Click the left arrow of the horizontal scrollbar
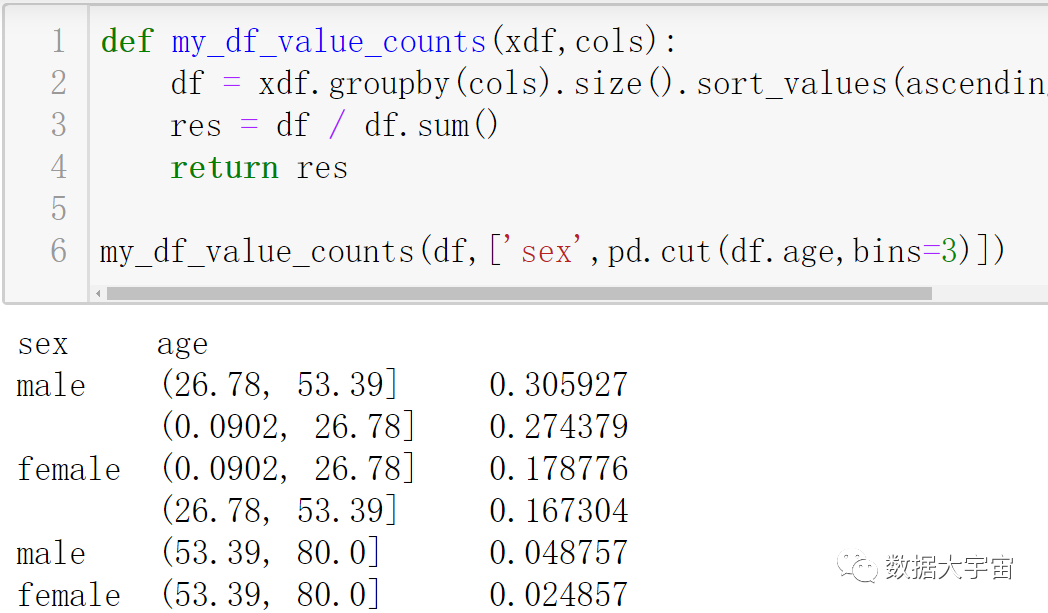1048x613 pixels. [98, 294]
